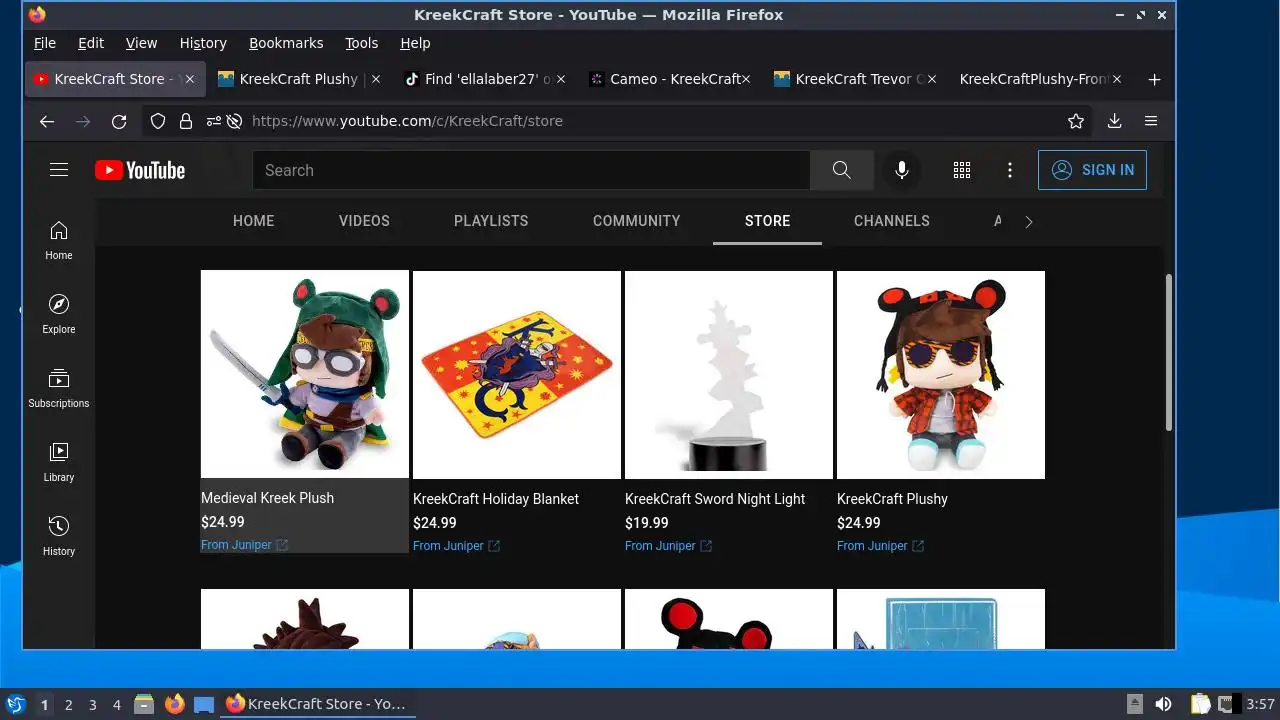The image size is (1280, 720).
Task: Open the History menu in the menu bar
Action: (203, 43)
